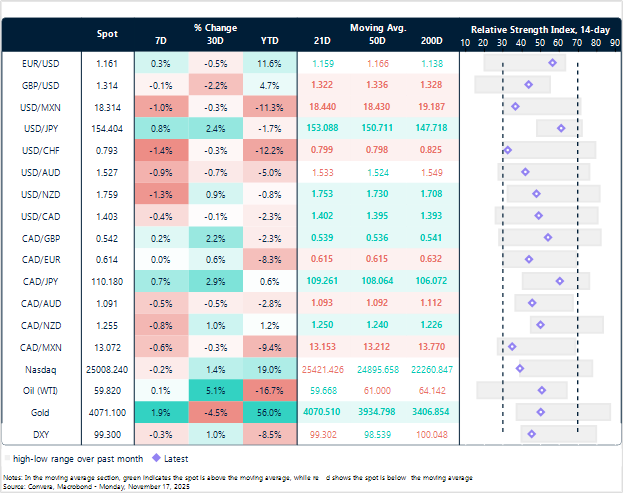Screen dimensions: 625x495
Task: Pick the Gold row RSI diamond
Action: (541, 411)
